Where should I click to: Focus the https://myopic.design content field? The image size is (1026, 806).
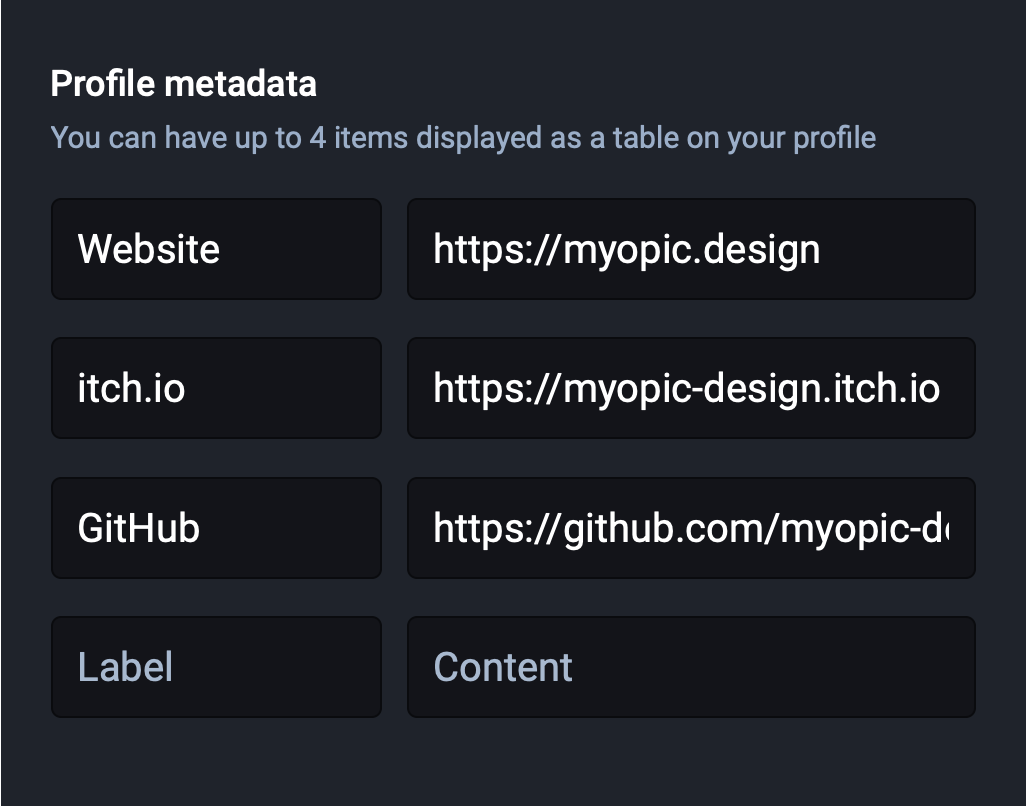691,249
